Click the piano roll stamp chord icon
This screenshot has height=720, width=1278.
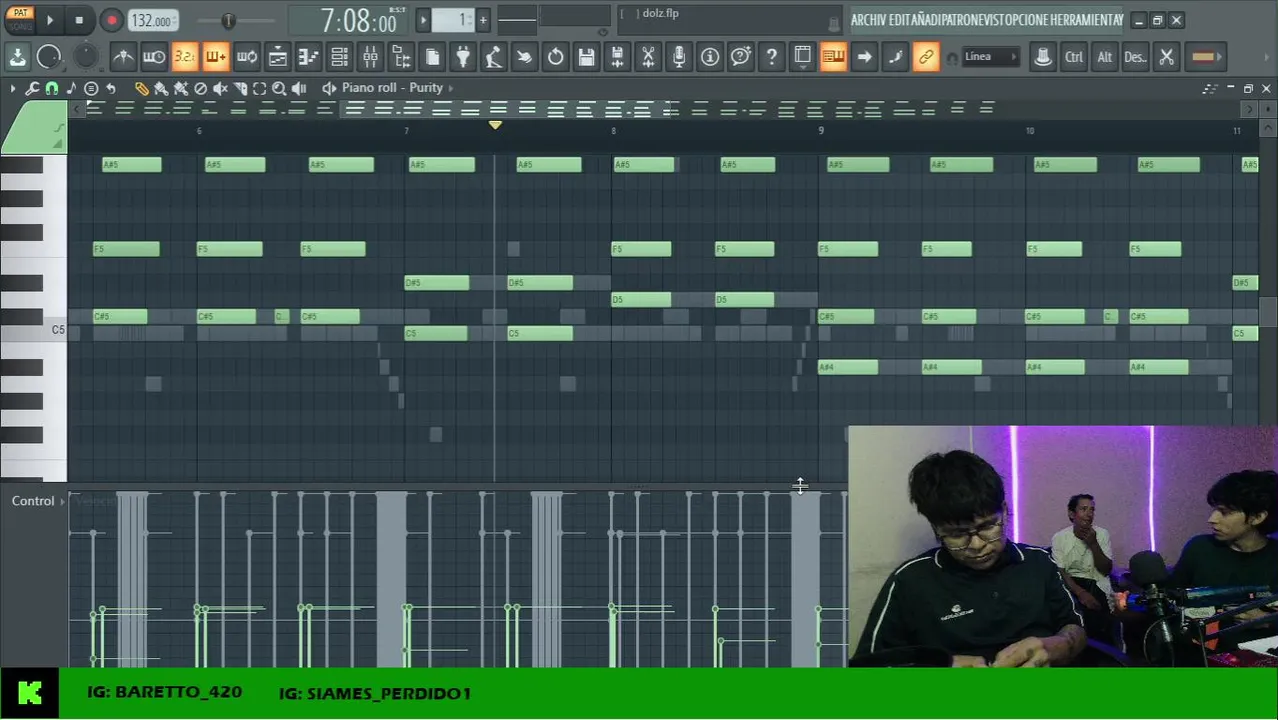pyautogui.click(x=91, y=88)
